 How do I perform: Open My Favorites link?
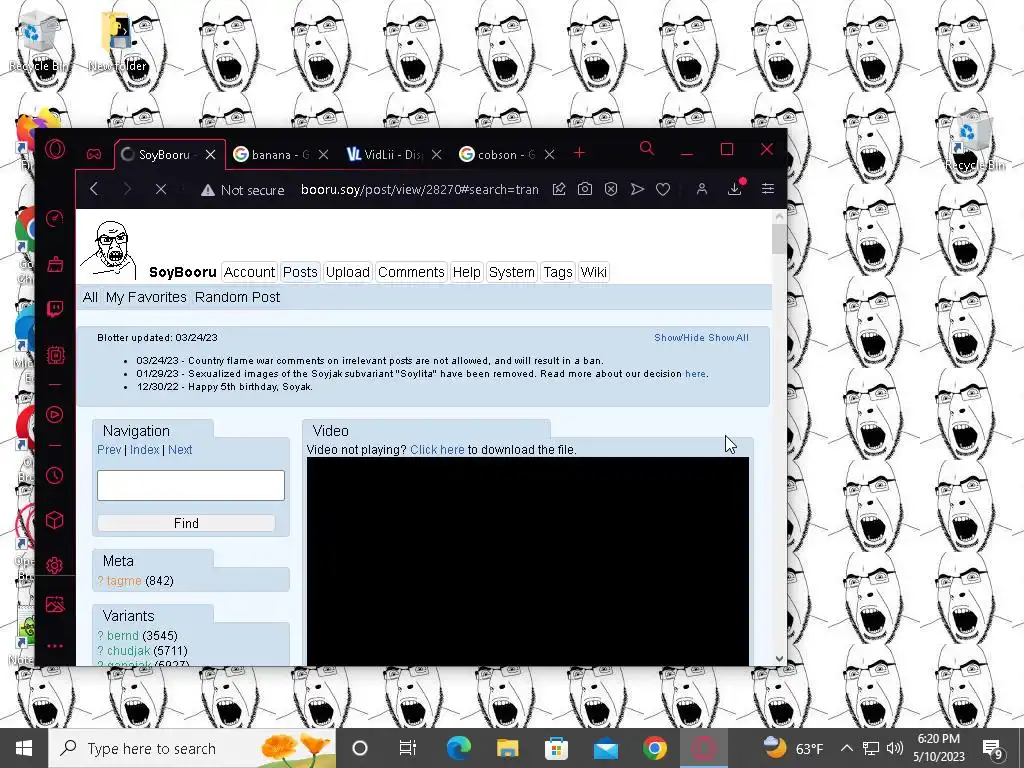click(x=146, y=297)
